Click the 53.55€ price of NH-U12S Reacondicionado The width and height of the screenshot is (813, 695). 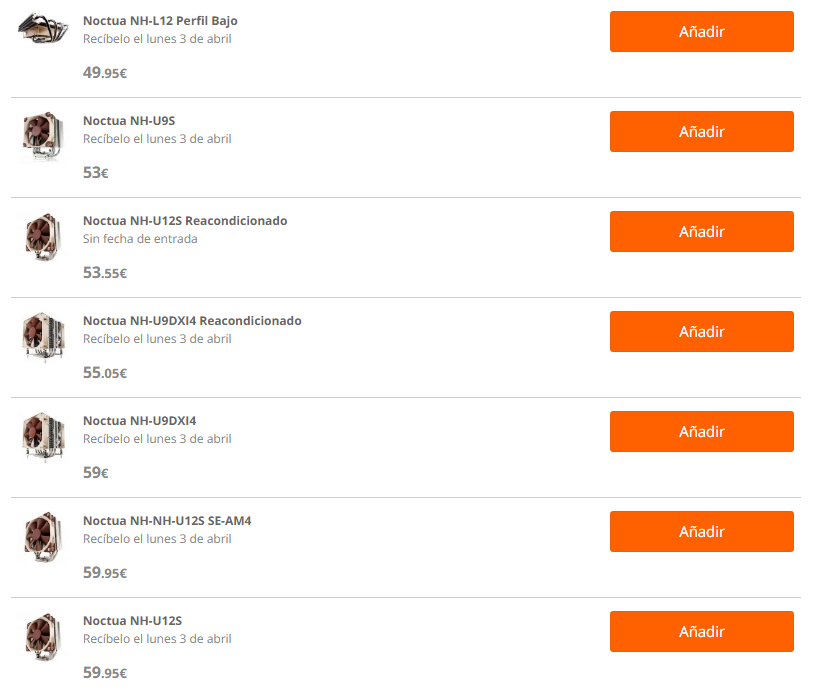click(105, 273)
